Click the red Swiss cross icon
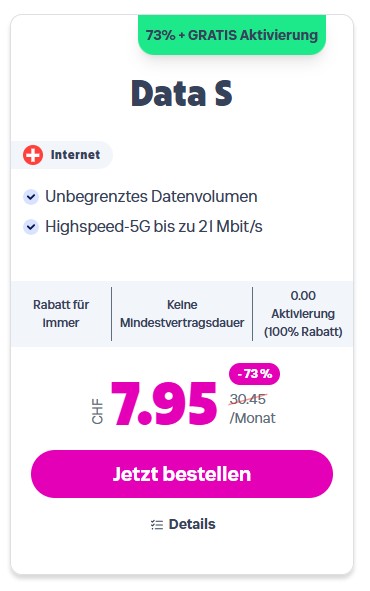Screen dimensions: 370x591 33,155
